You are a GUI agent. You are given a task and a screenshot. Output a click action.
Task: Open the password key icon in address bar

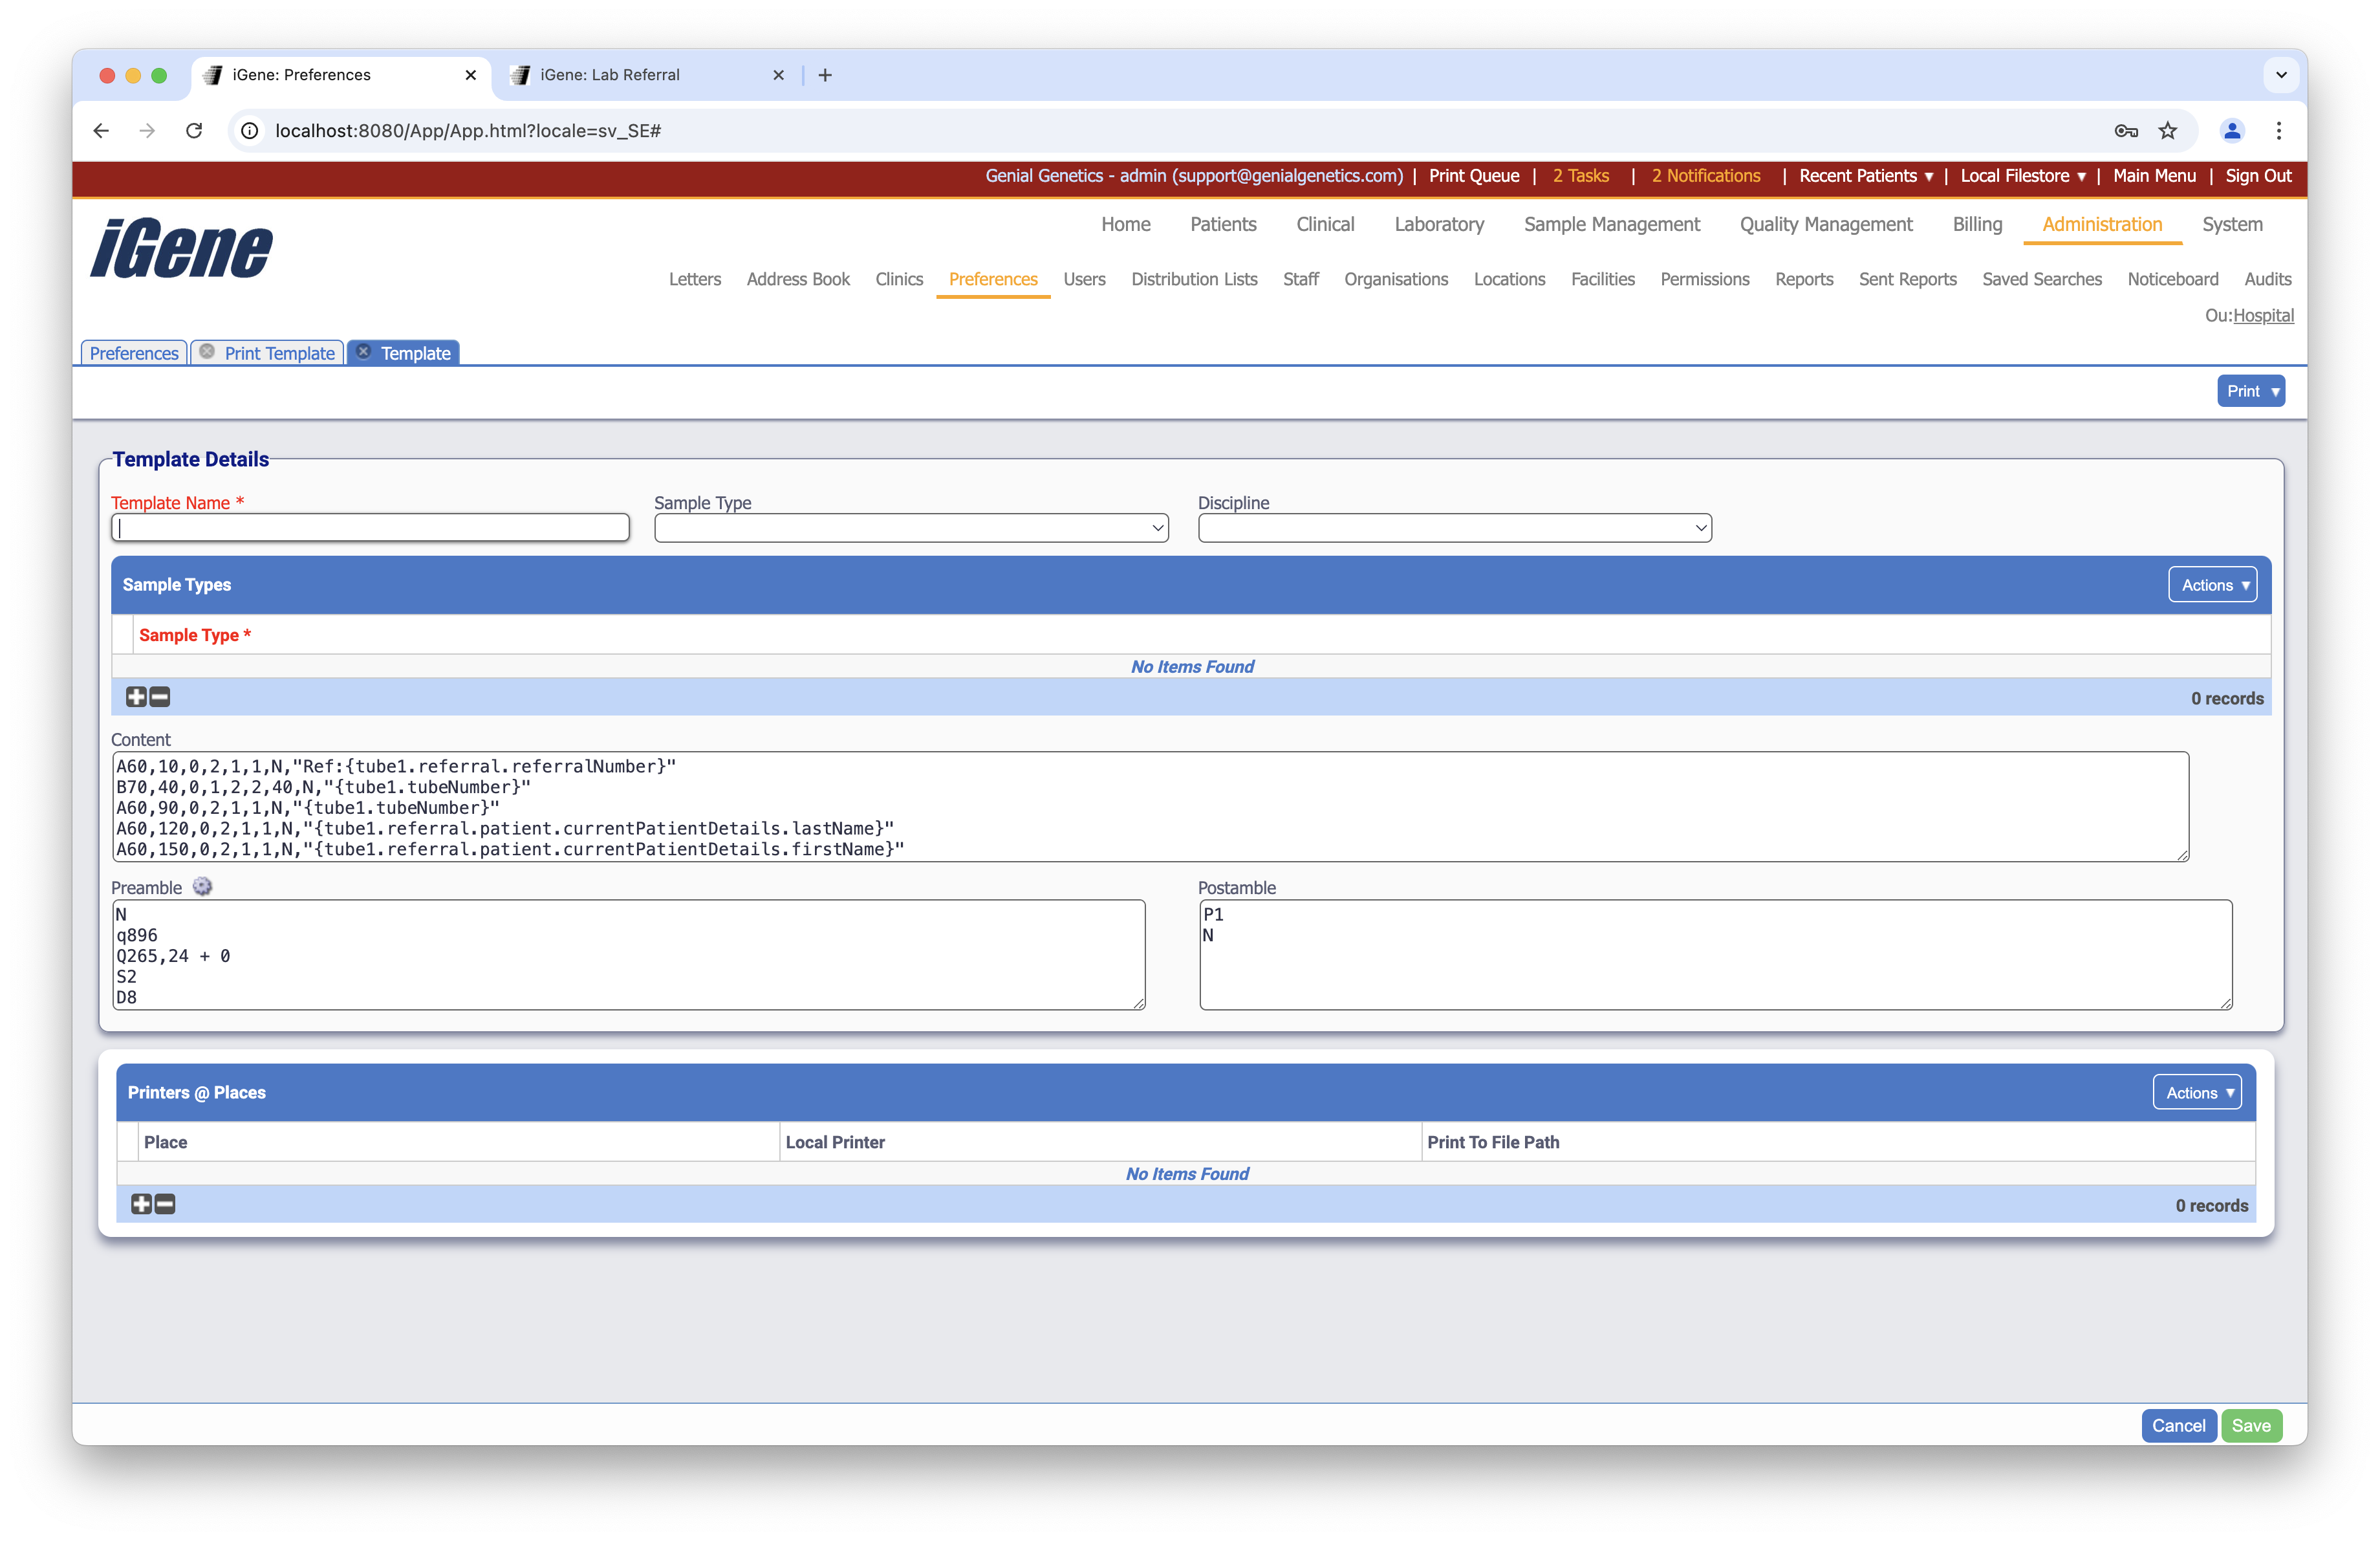click(x=2126, y=131)
